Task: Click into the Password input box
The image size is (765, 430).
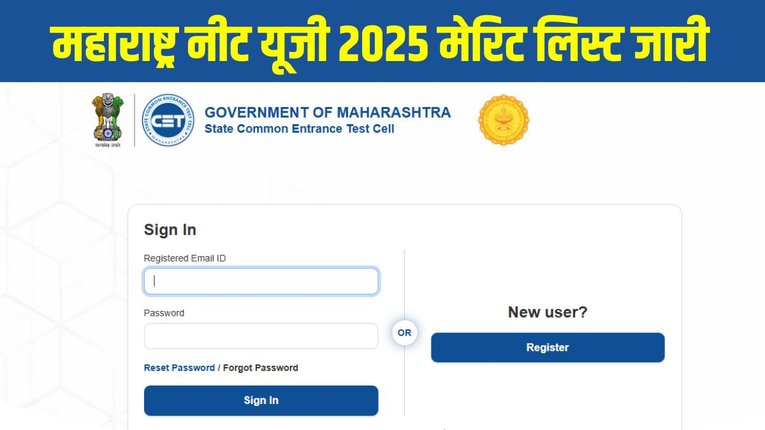Action: click(x=261, y=336)
